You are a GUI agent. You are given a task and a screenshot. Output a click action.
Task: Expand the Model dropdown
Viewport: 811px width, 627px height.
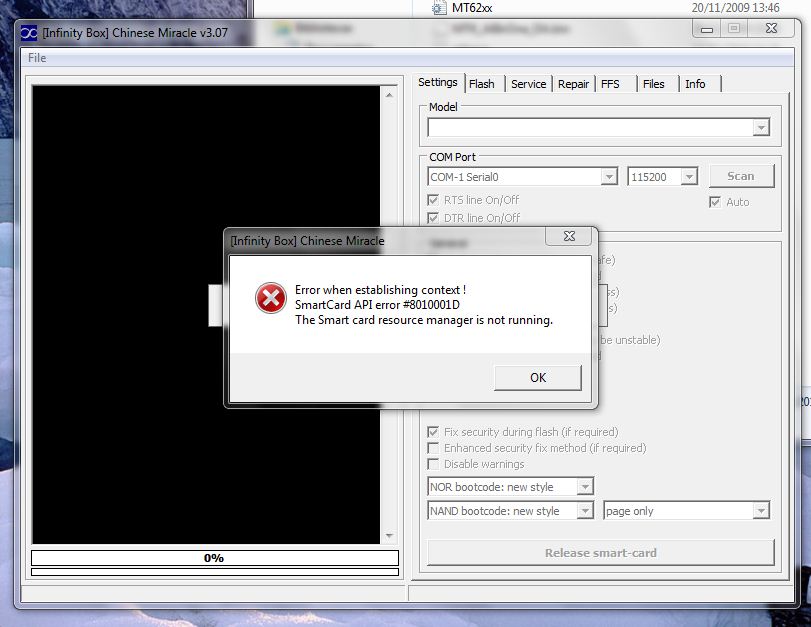[761, 127]
